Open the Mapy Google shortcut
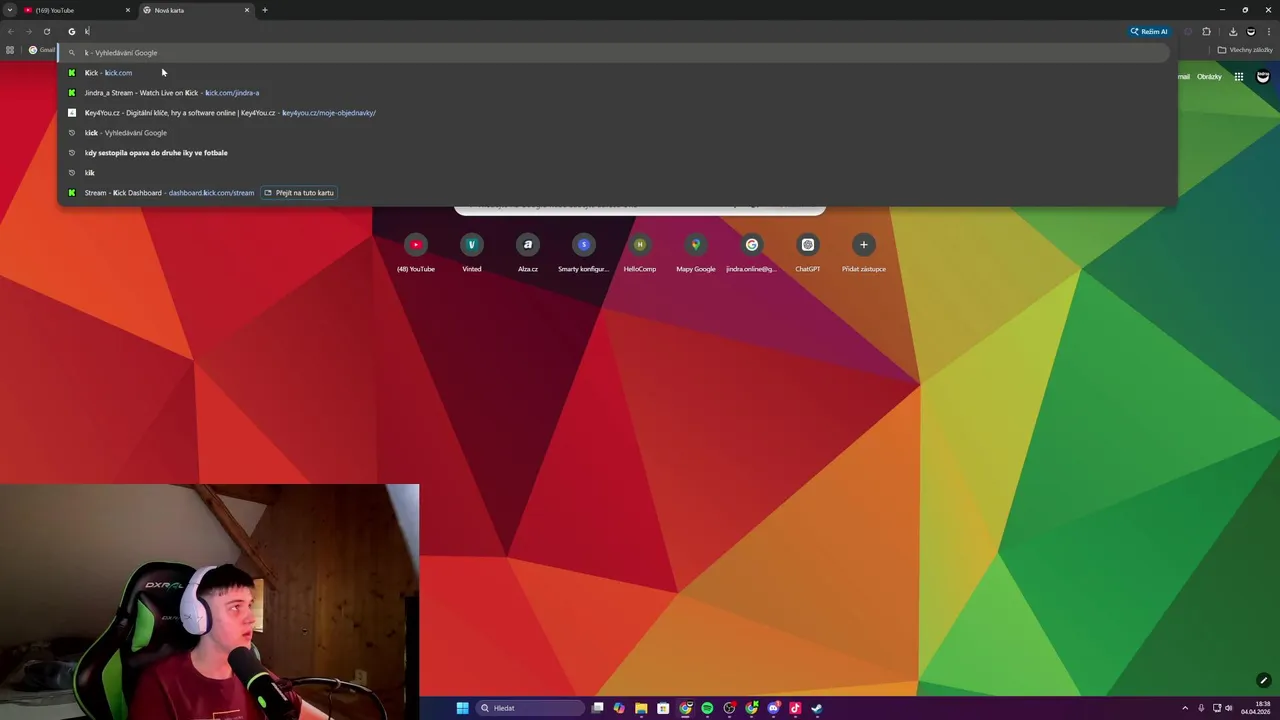The height and width of the screenshot is (720, 1280). 696,252
